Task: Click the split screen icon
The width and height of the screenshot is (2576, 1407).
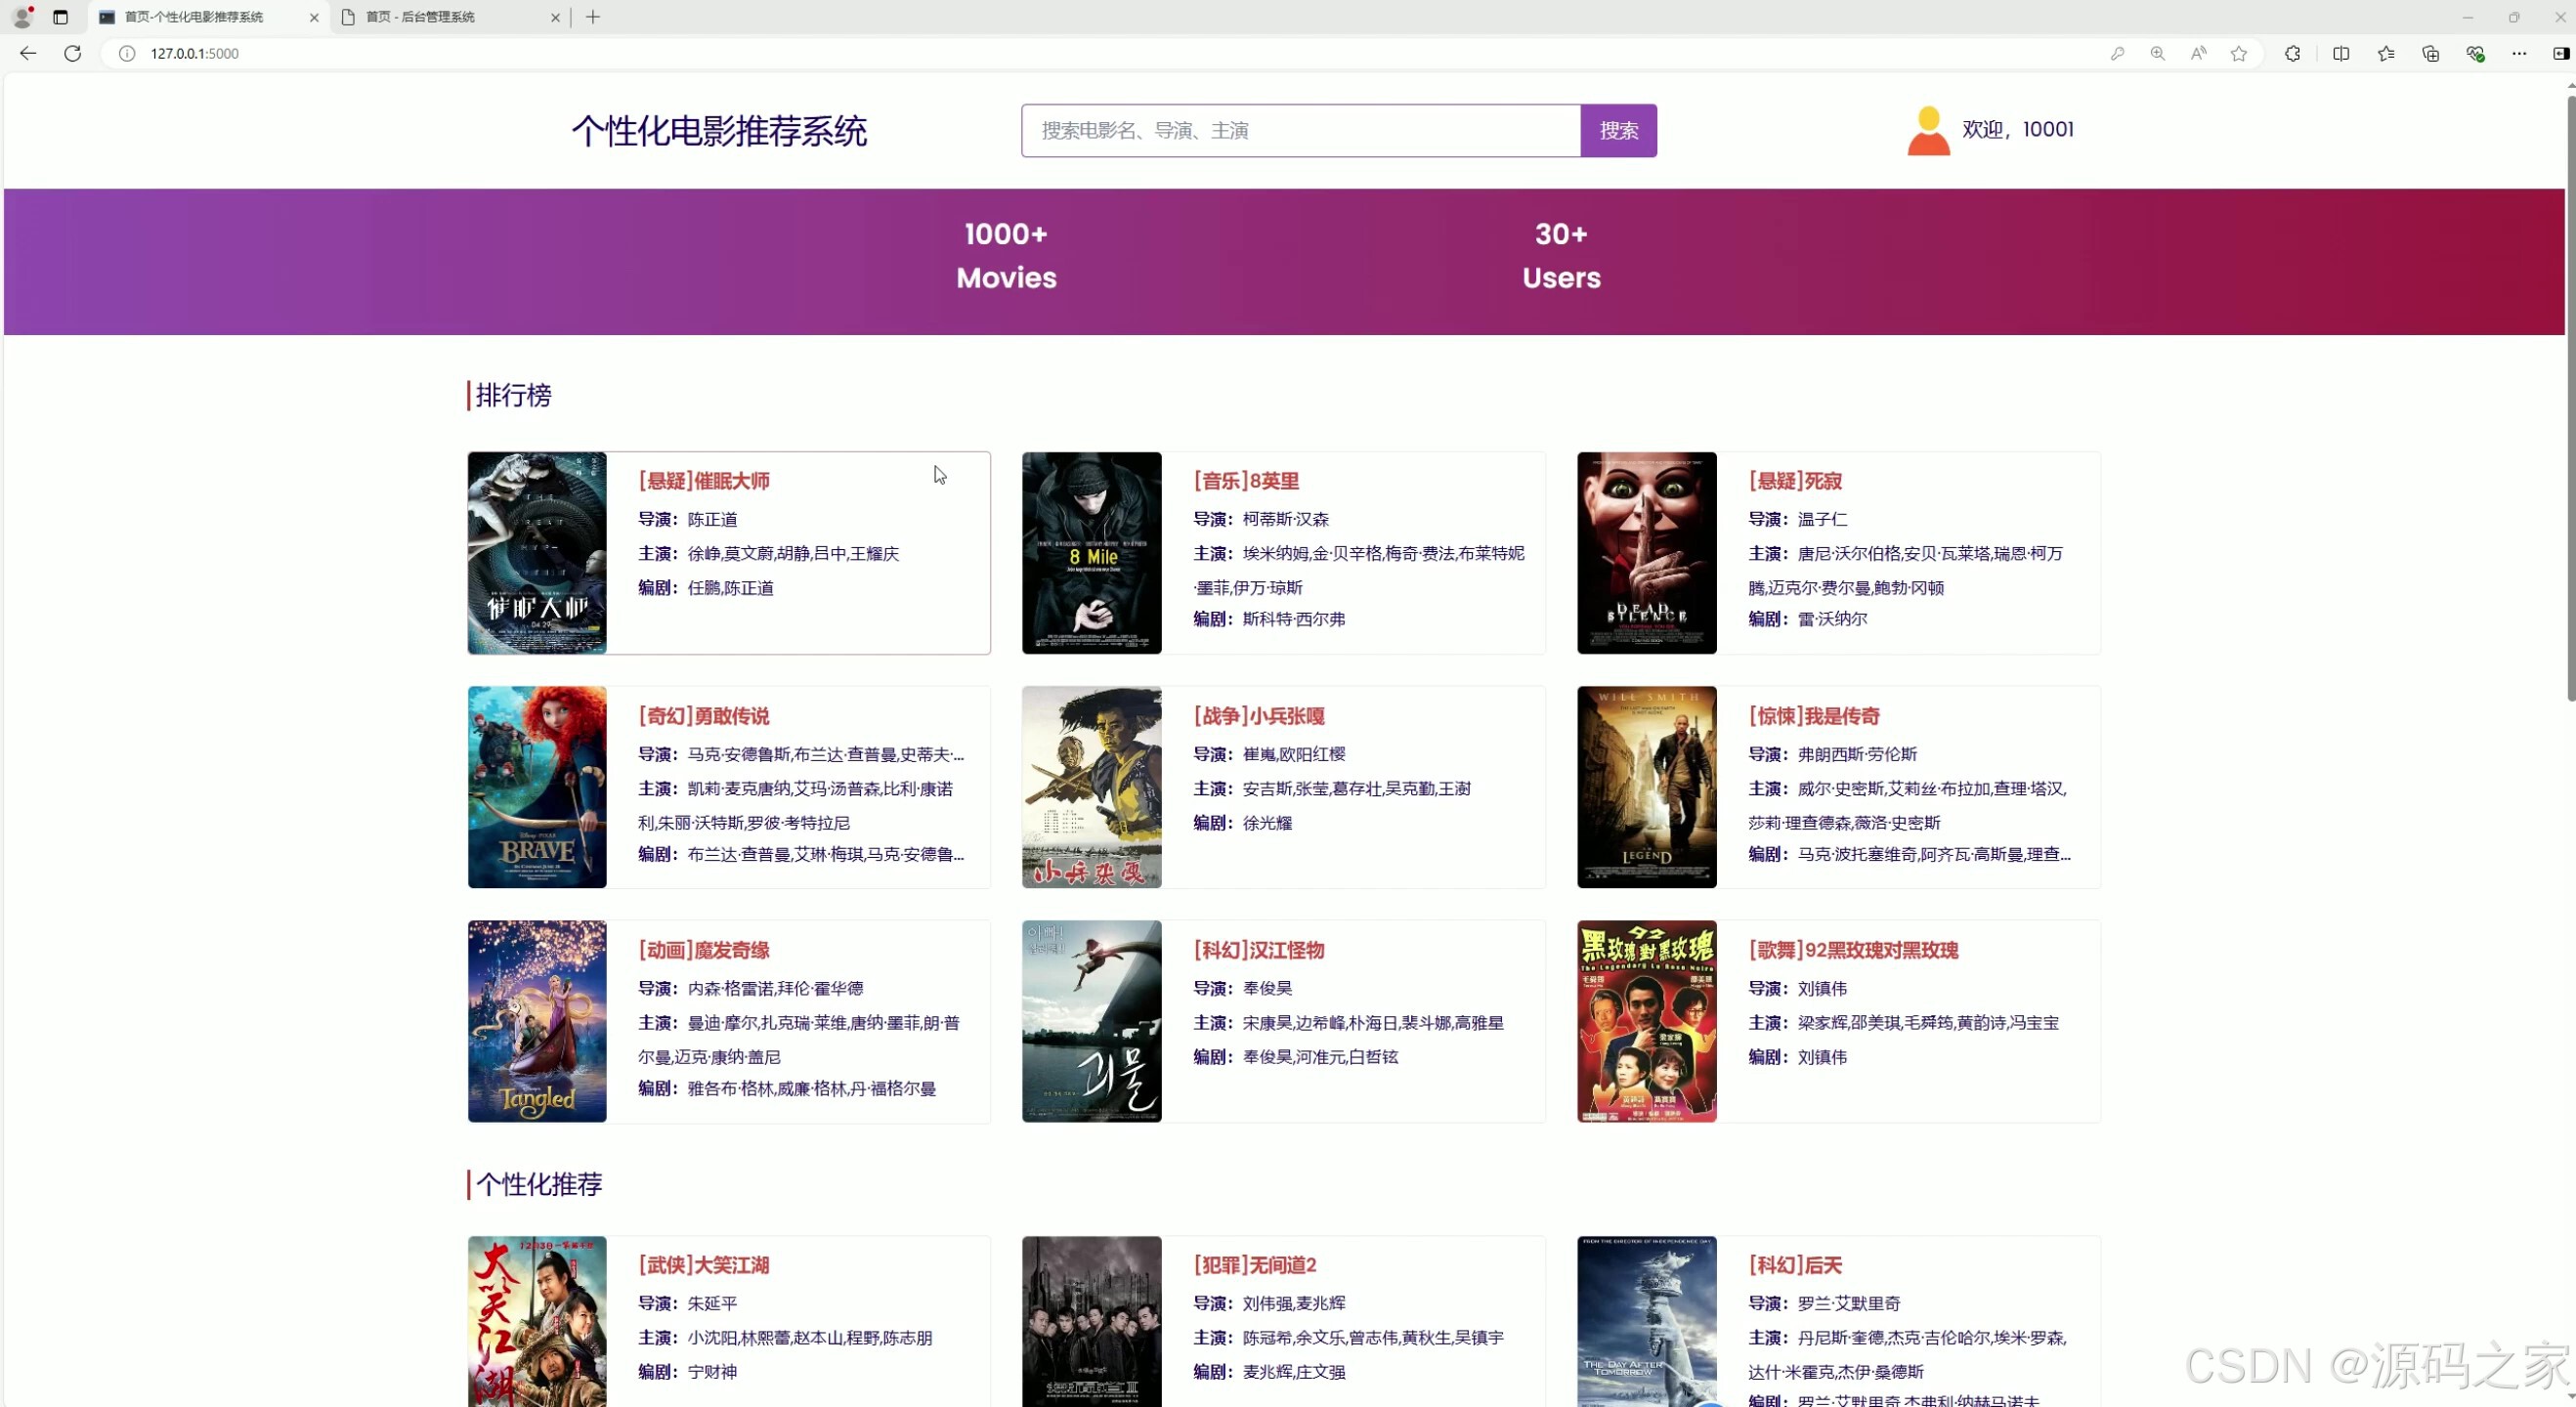Action: [x=2340, y=53]
